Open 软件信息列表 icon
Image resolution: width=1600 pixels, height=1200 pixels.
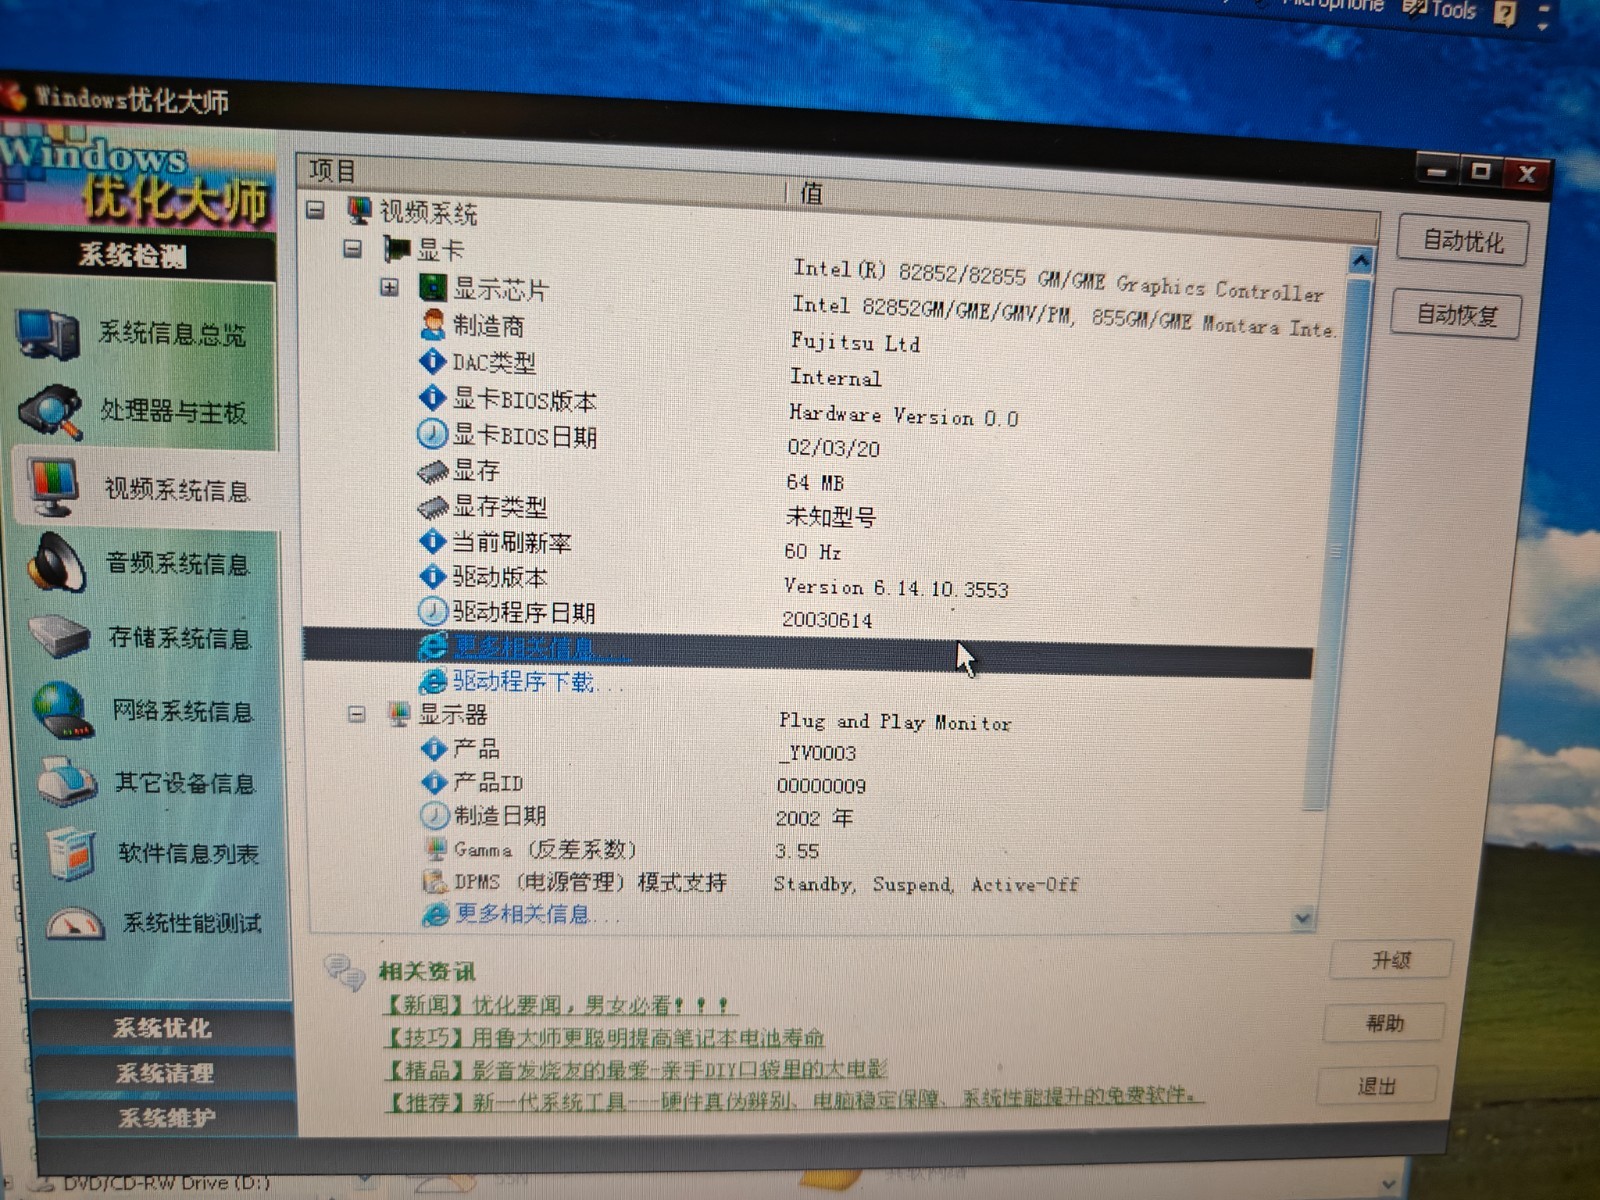tap(70, 853)
